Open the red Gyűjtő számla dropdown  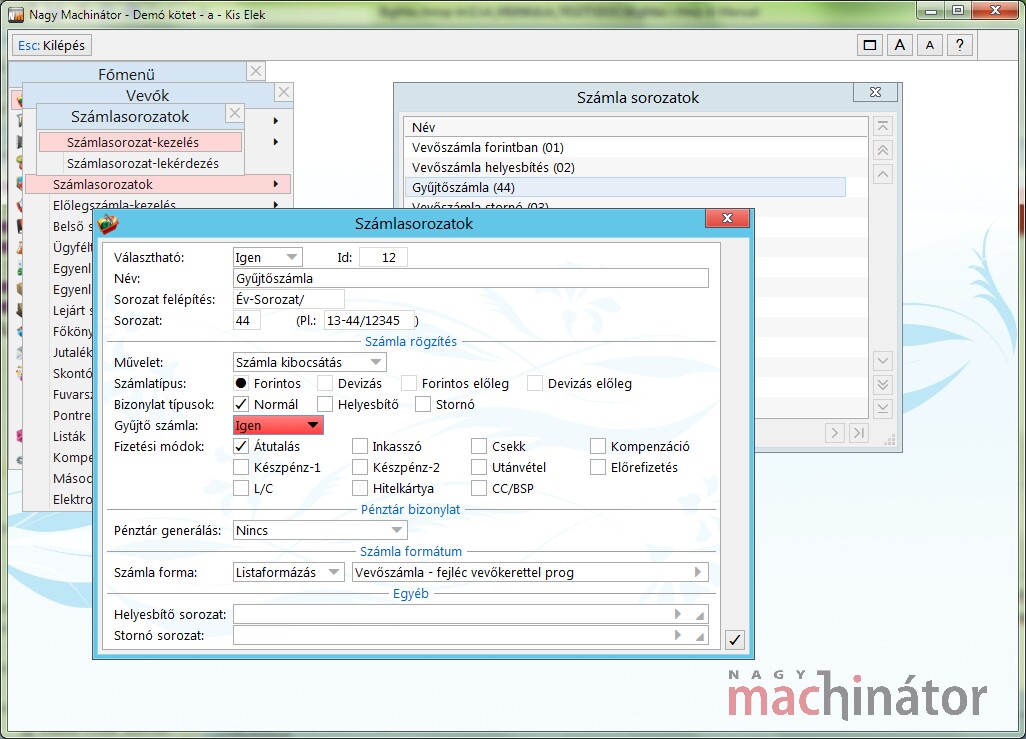tap(278, 425)
